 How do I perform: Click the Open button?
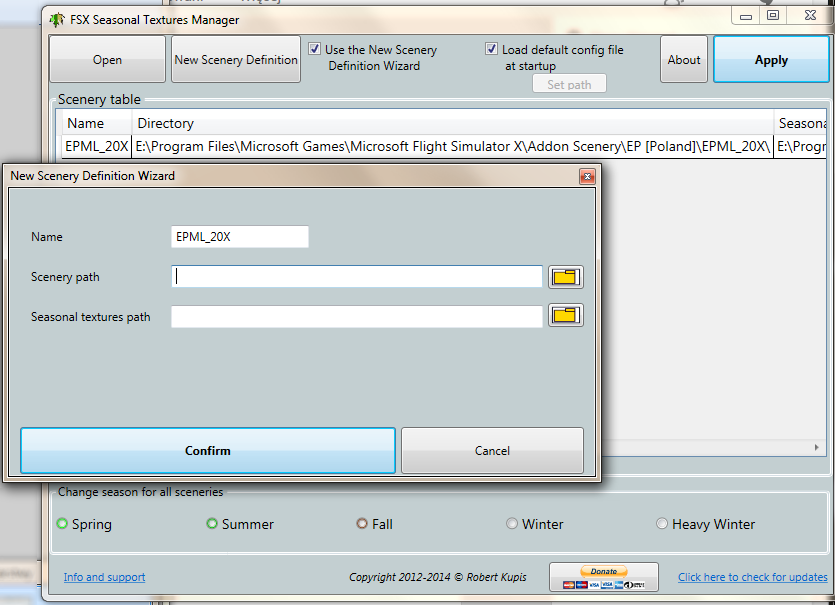108,59
